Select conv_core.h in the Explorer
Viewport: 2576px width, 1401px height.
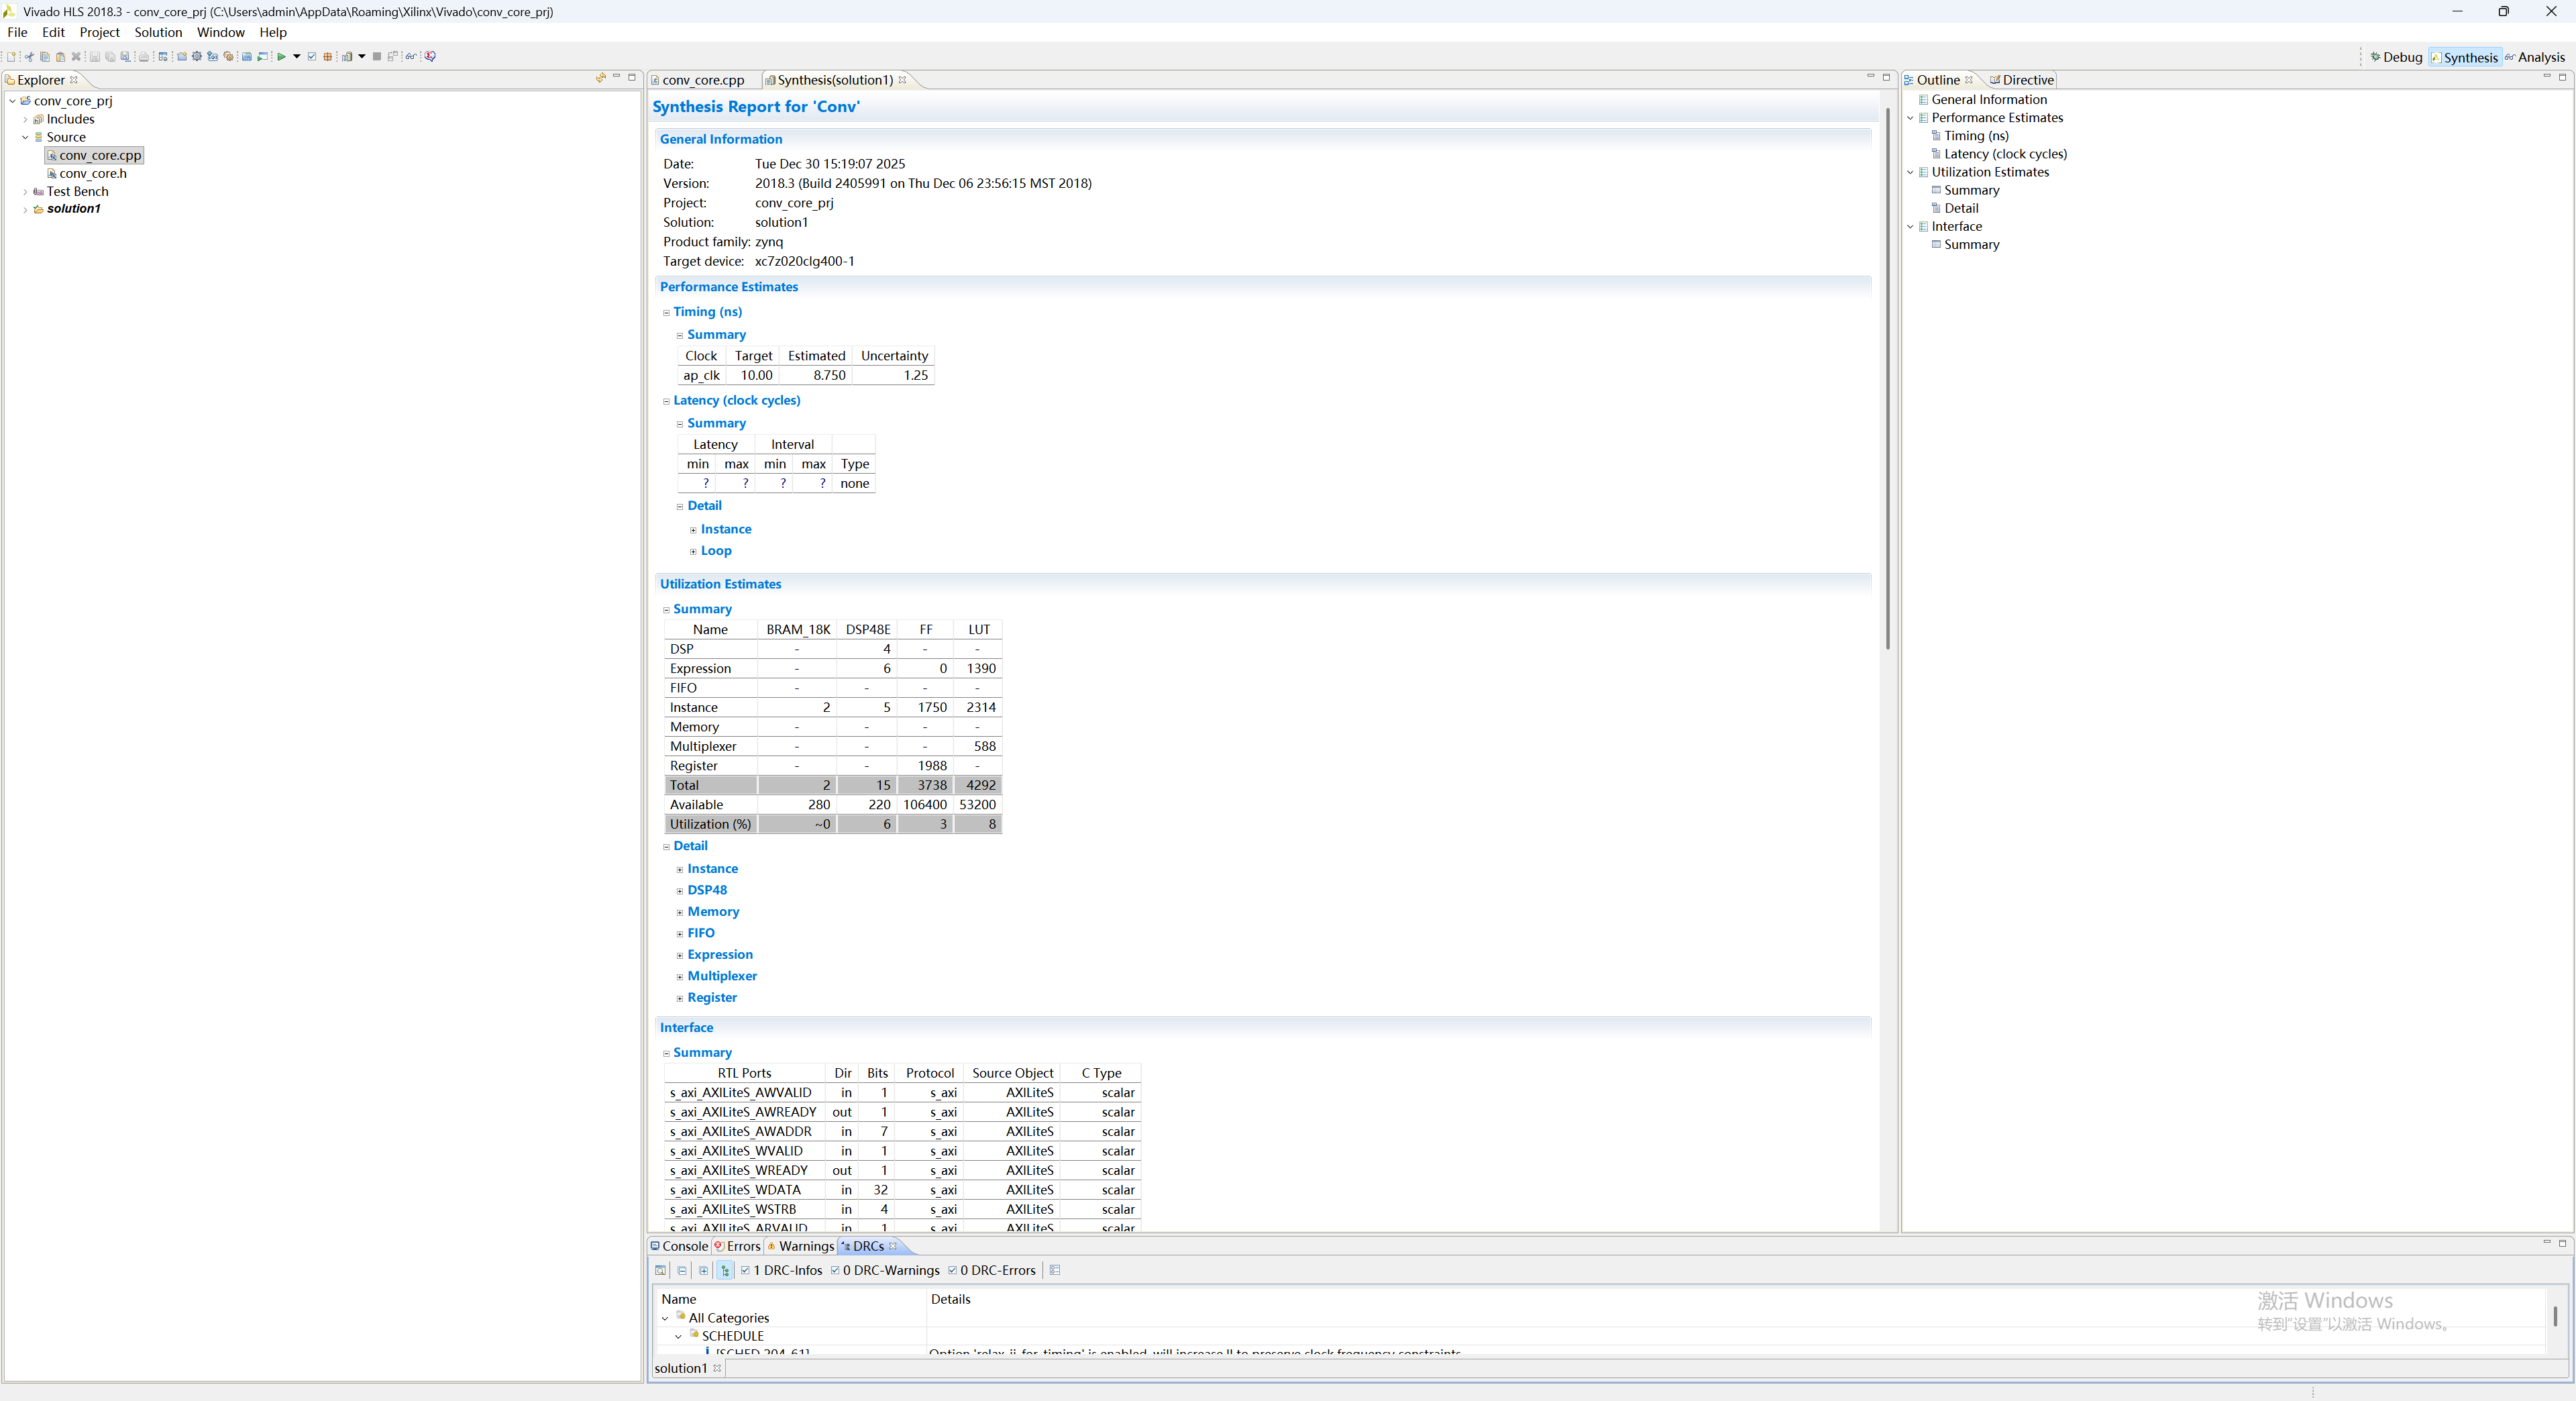[92, 173]
